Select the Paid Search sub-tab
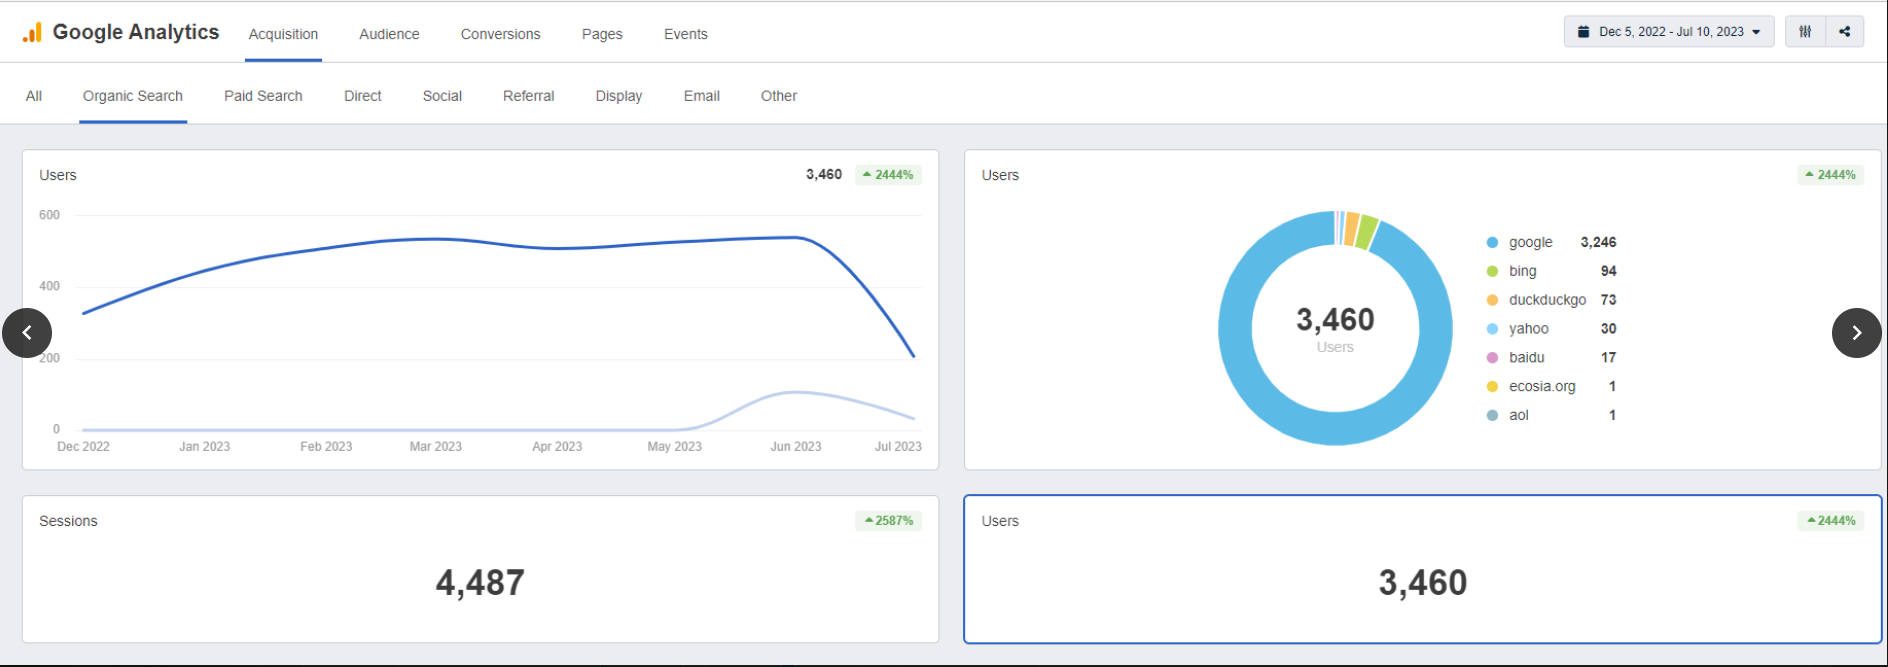This screenshot has width=1888, height=667. pos(263,96)
